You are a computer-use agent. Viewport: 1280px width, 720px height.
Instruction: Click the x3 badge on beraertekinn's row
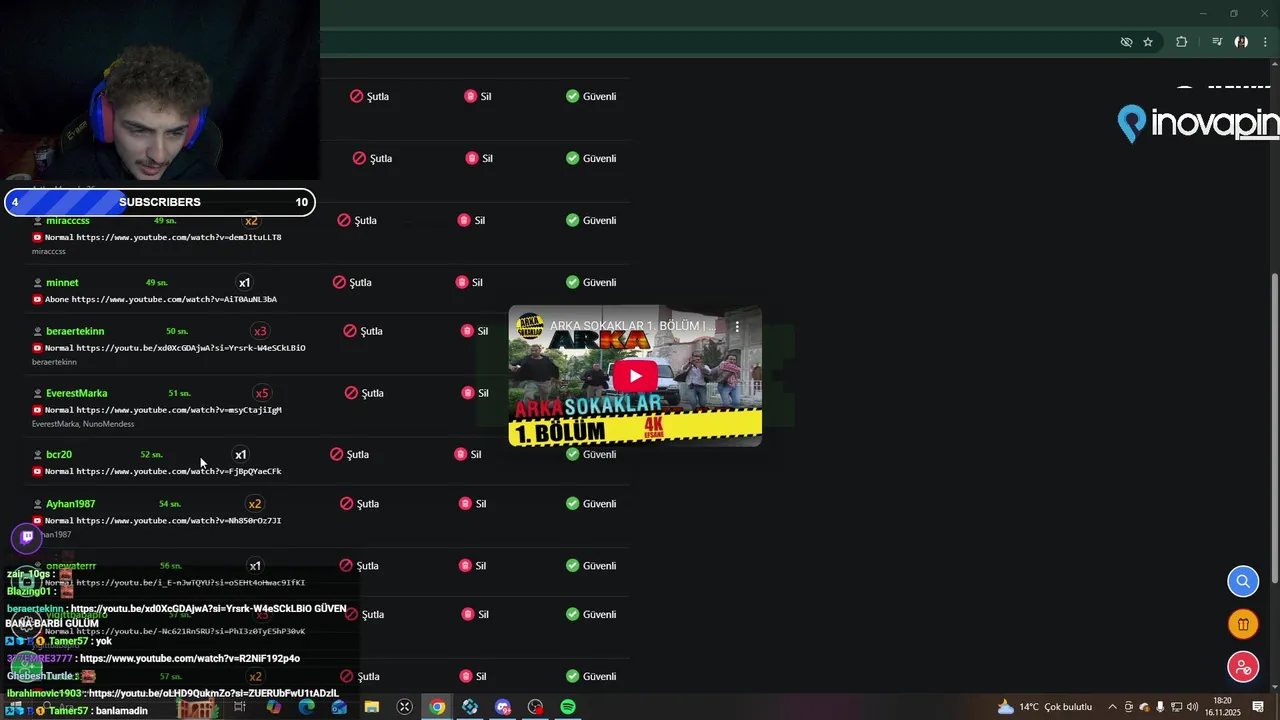(260, 331)
